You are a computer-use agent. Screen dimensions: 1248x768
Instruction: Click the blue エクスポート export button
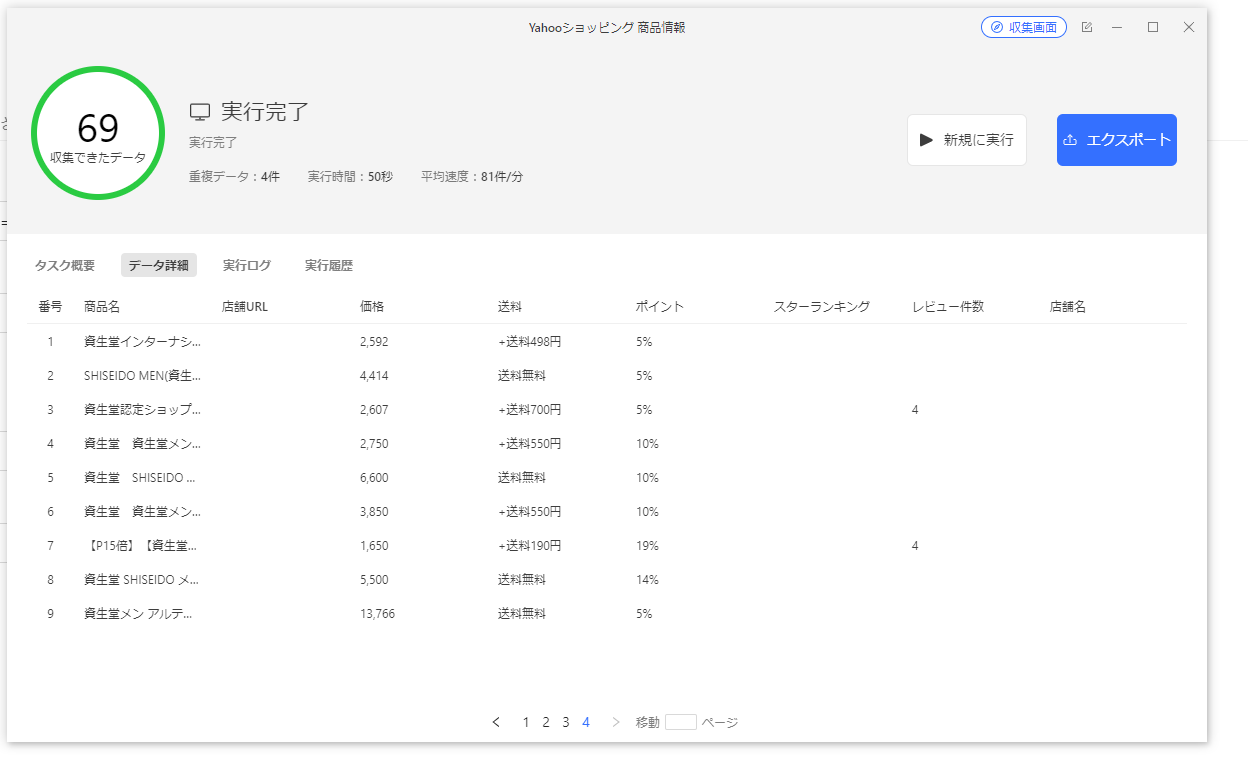click(x=1116, y=140)
